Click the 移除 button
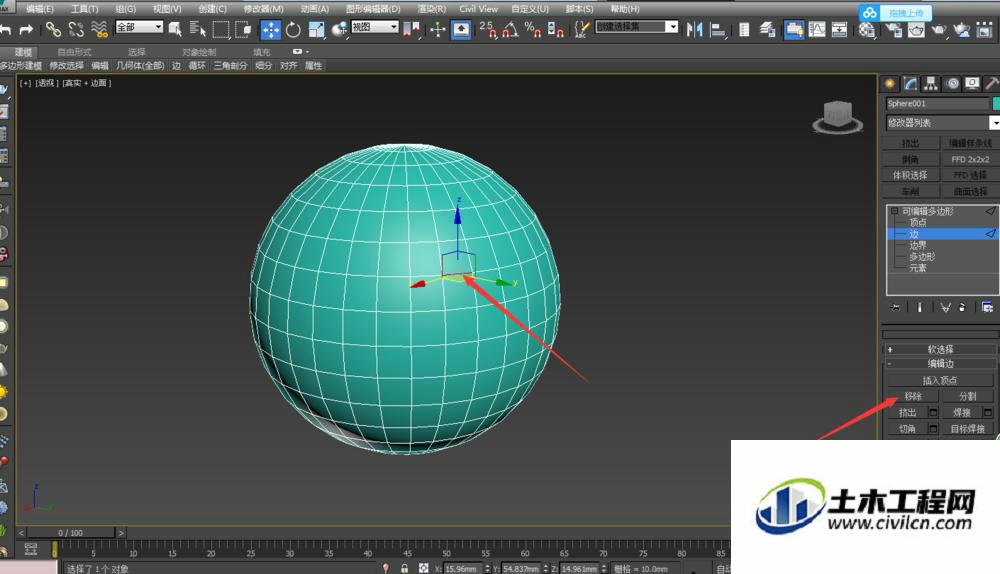The height and width of the screenshot is (574, 1000). click(x=913, y=396)
